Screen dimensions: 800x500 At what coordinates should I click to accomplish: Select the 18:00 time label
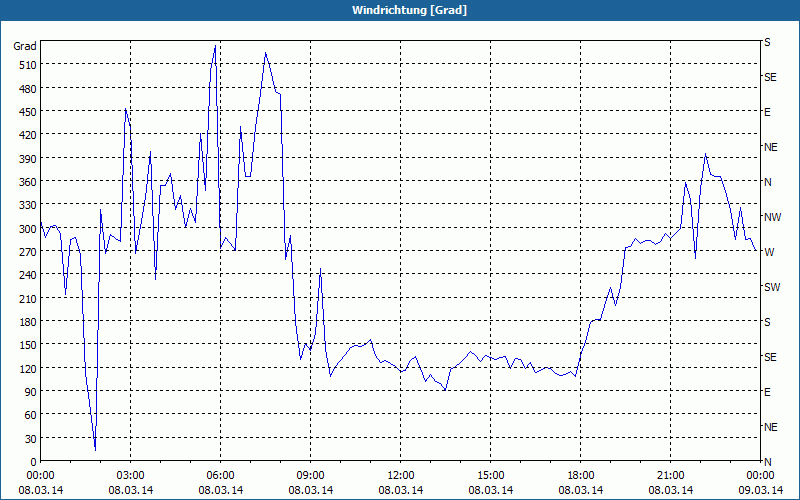(x=581, y=476)
